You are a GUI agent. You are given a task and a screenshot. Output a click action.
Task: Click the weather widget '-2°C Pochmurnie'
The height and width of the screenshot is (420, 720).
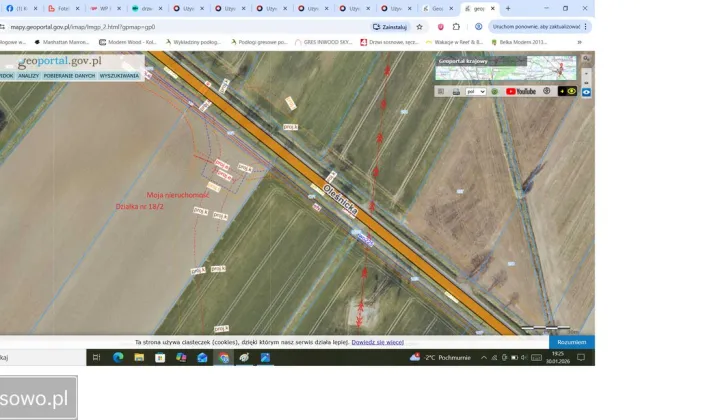click(440, 358)
